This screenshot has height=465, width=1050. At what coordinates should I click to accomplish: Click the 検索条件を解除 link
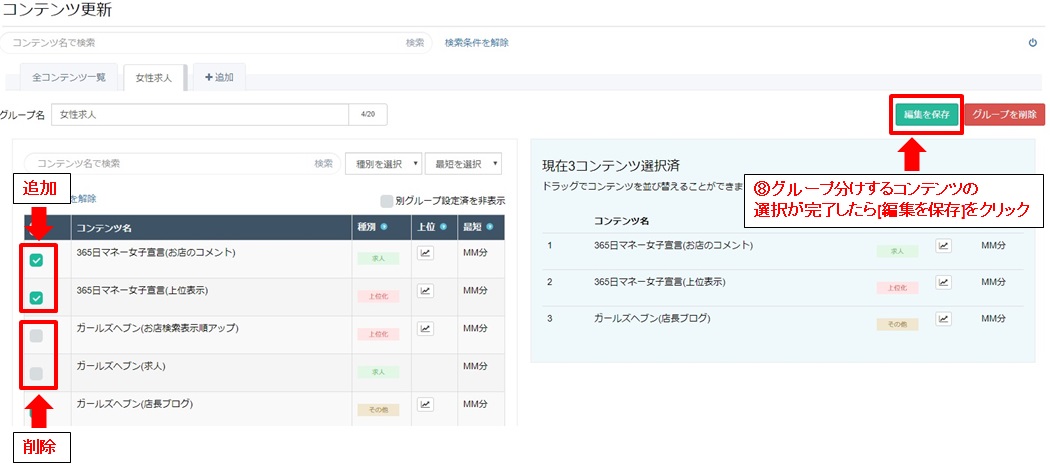(477, 42)
